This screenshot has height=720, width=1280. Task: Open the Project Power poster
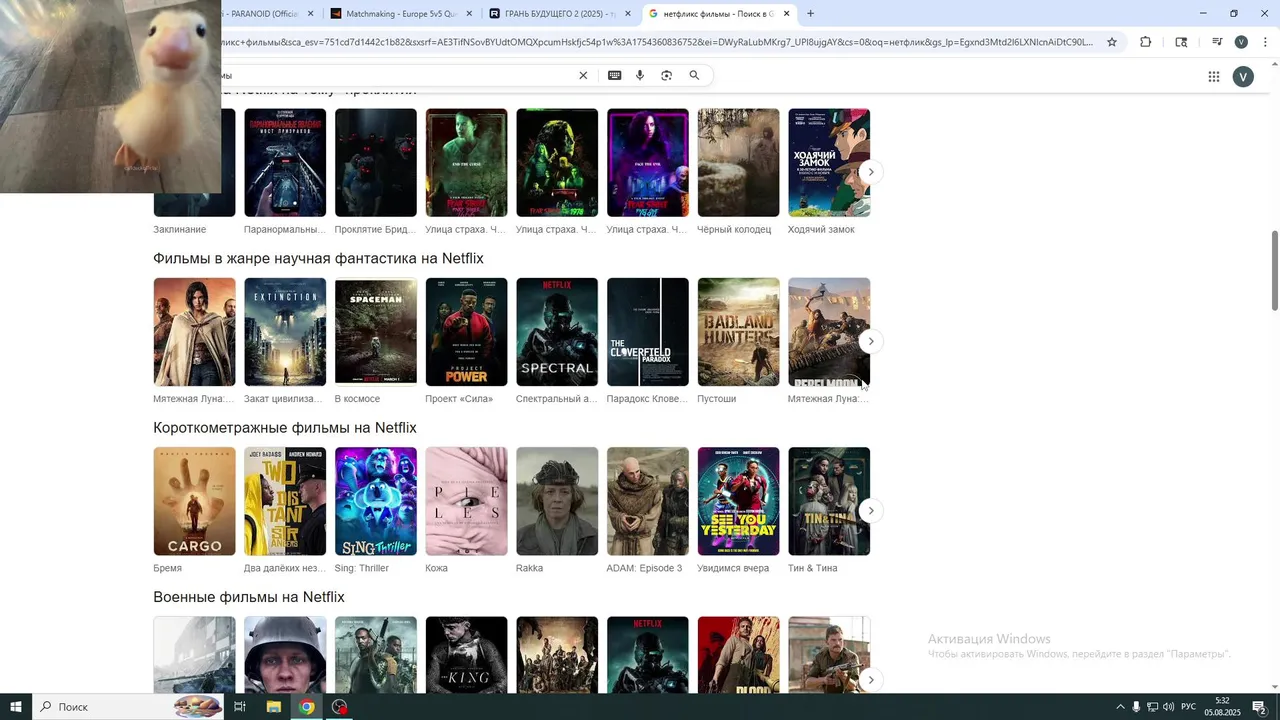tap(466, 332)
